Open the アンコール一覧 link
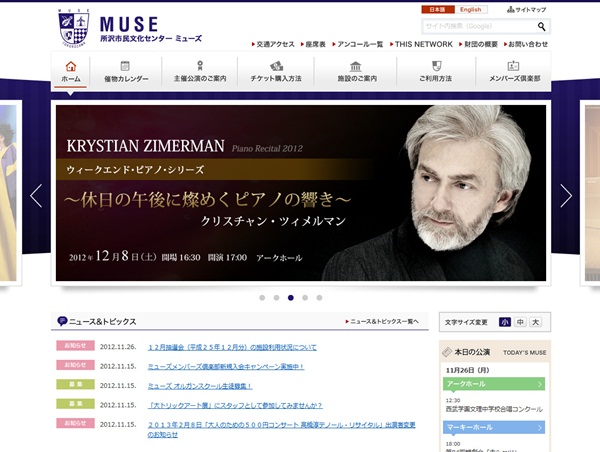The height and width of the screenshot is (452, 600). click(357, 44)
